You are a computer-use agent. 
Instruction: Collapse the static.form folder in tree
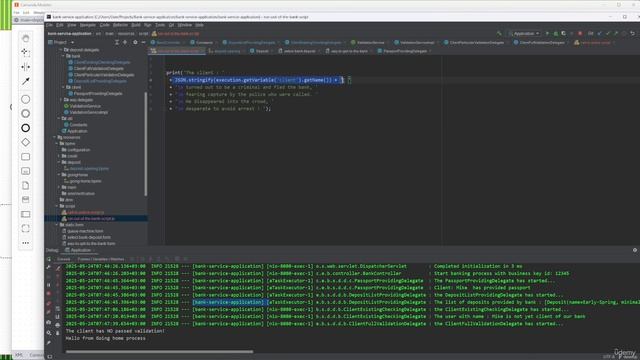pos(57,225)
